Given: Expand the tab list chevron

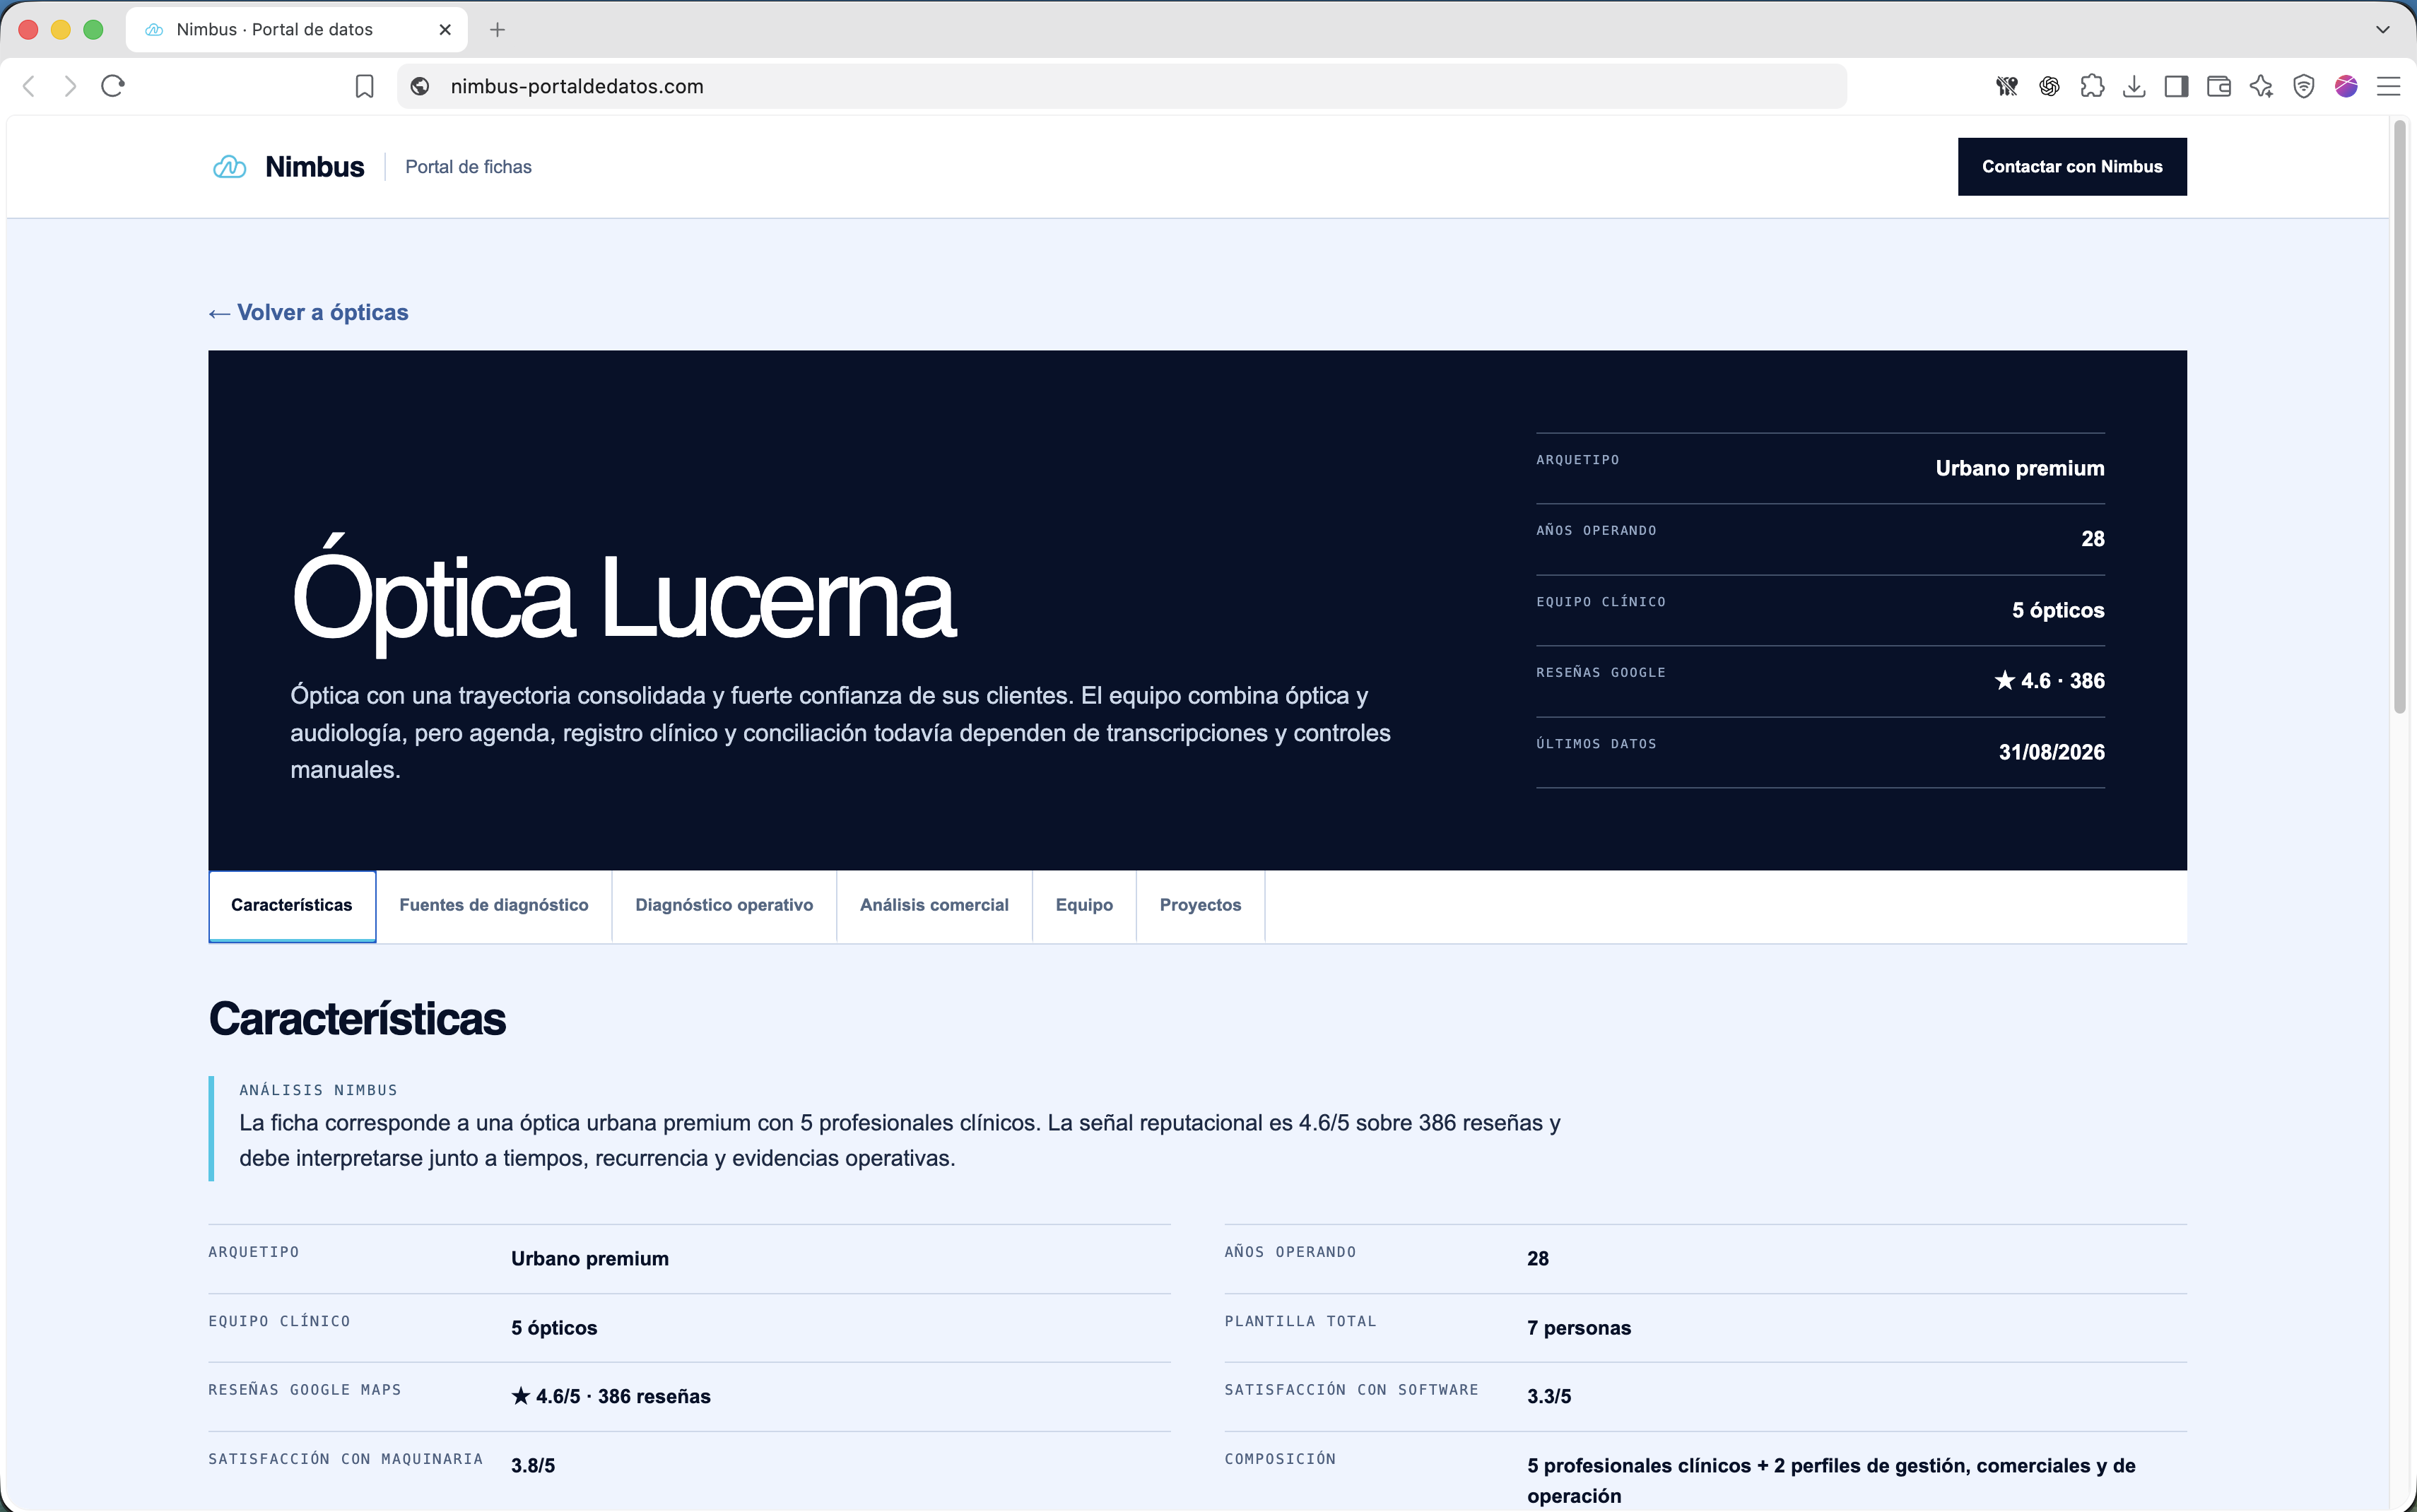Looking at the screenshot, I should point(2383,30).
